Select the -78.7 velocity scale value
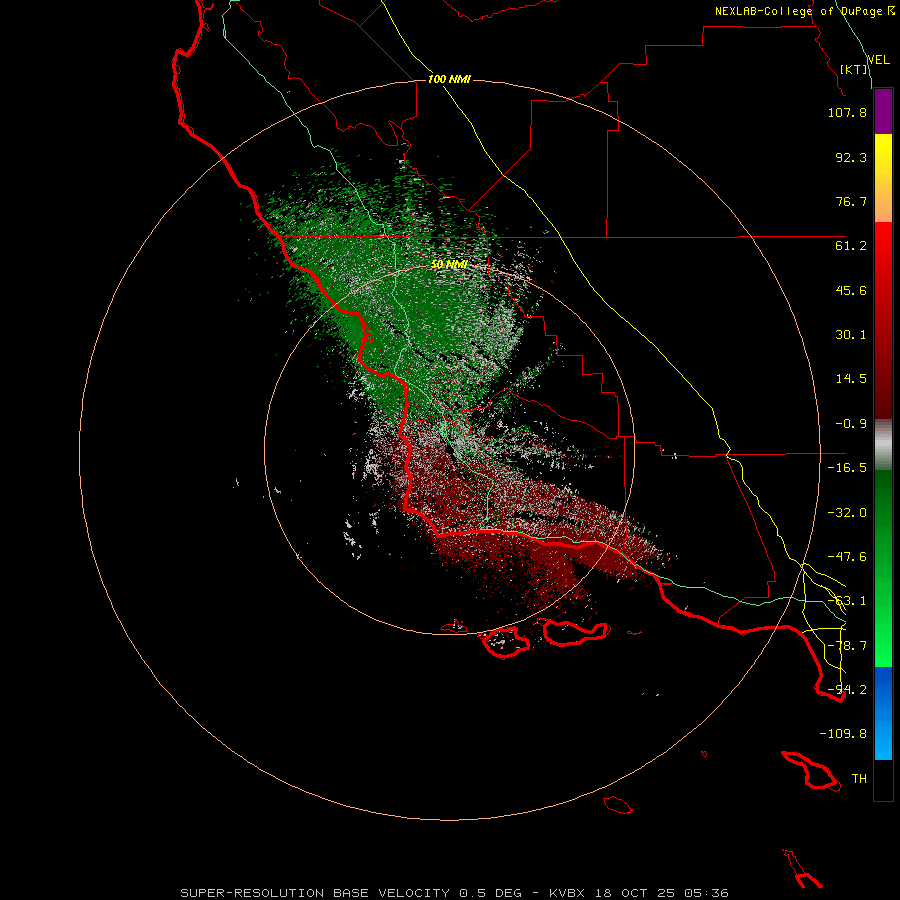 tap(847, 646)
